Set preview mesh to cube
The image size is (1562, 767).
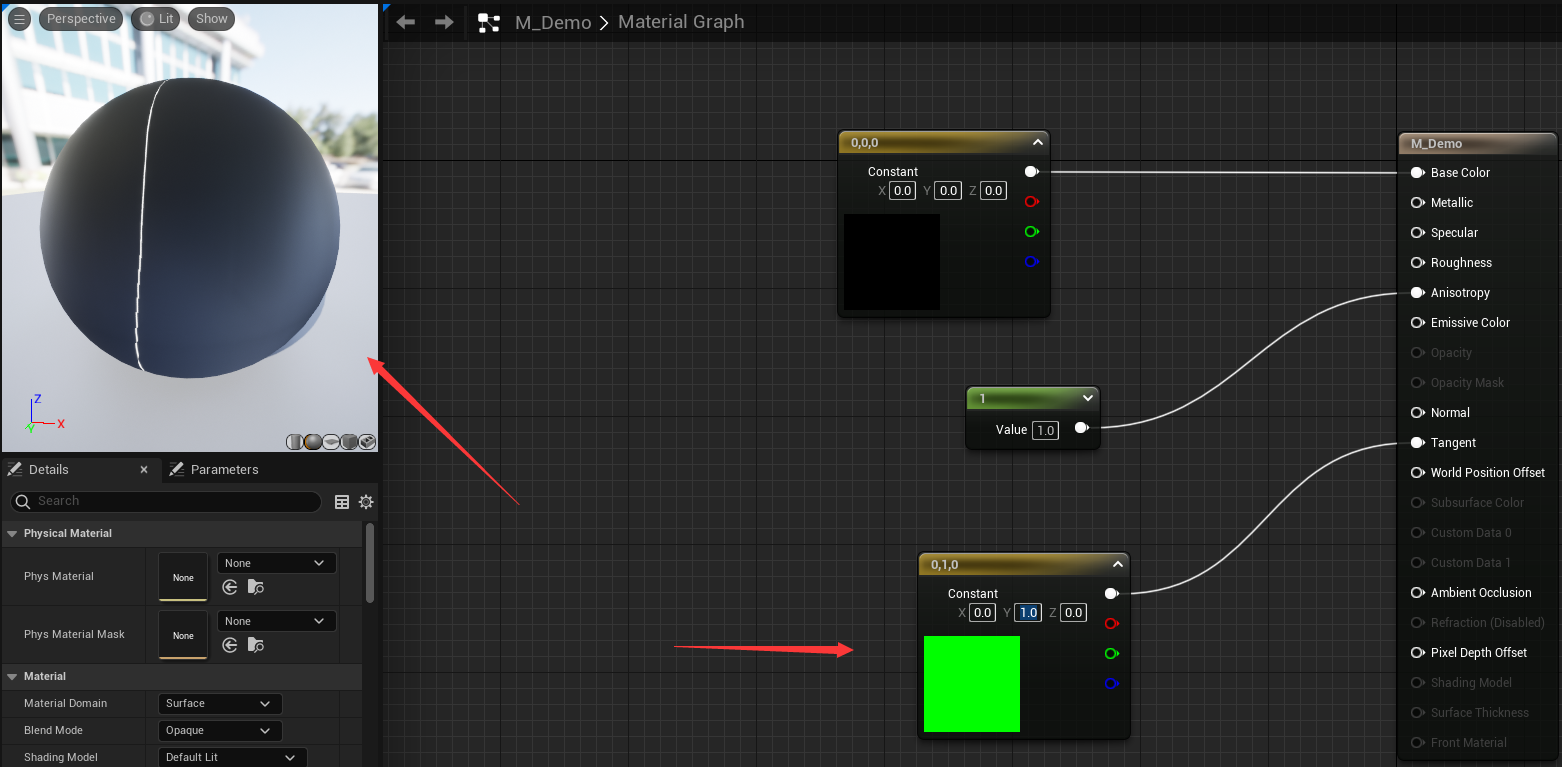(x=349, y=442)
